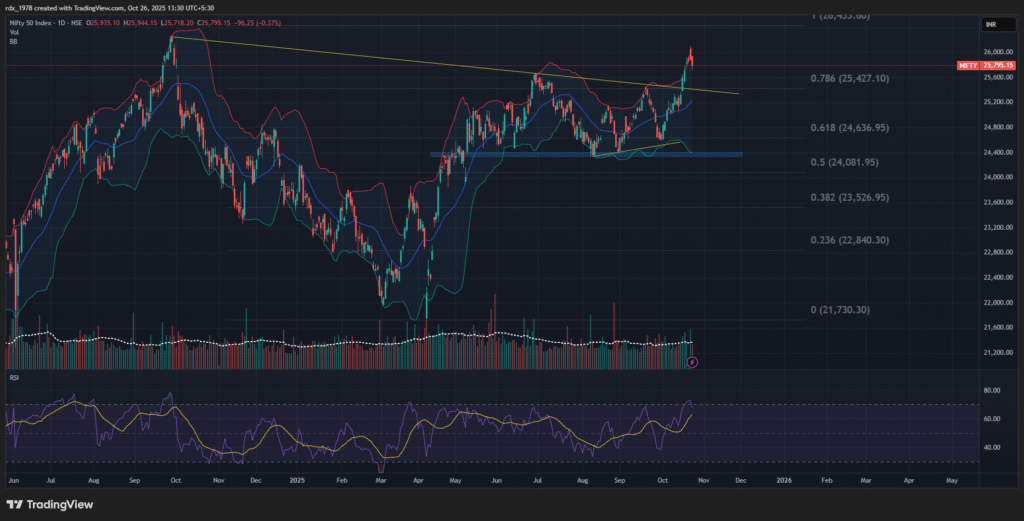Click the 2025 marker on time axis

tap(298, 481)
